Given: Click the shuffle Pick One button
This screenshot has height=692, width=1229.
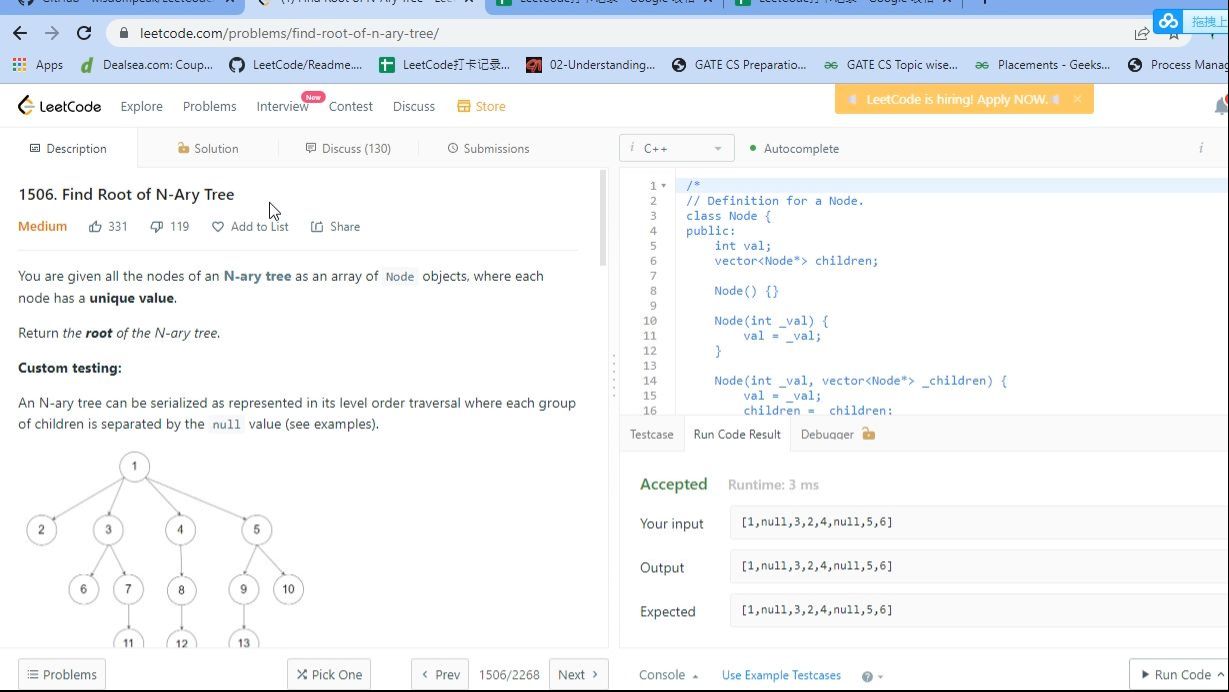Looking at the screenshot, I should pos(329,674).
